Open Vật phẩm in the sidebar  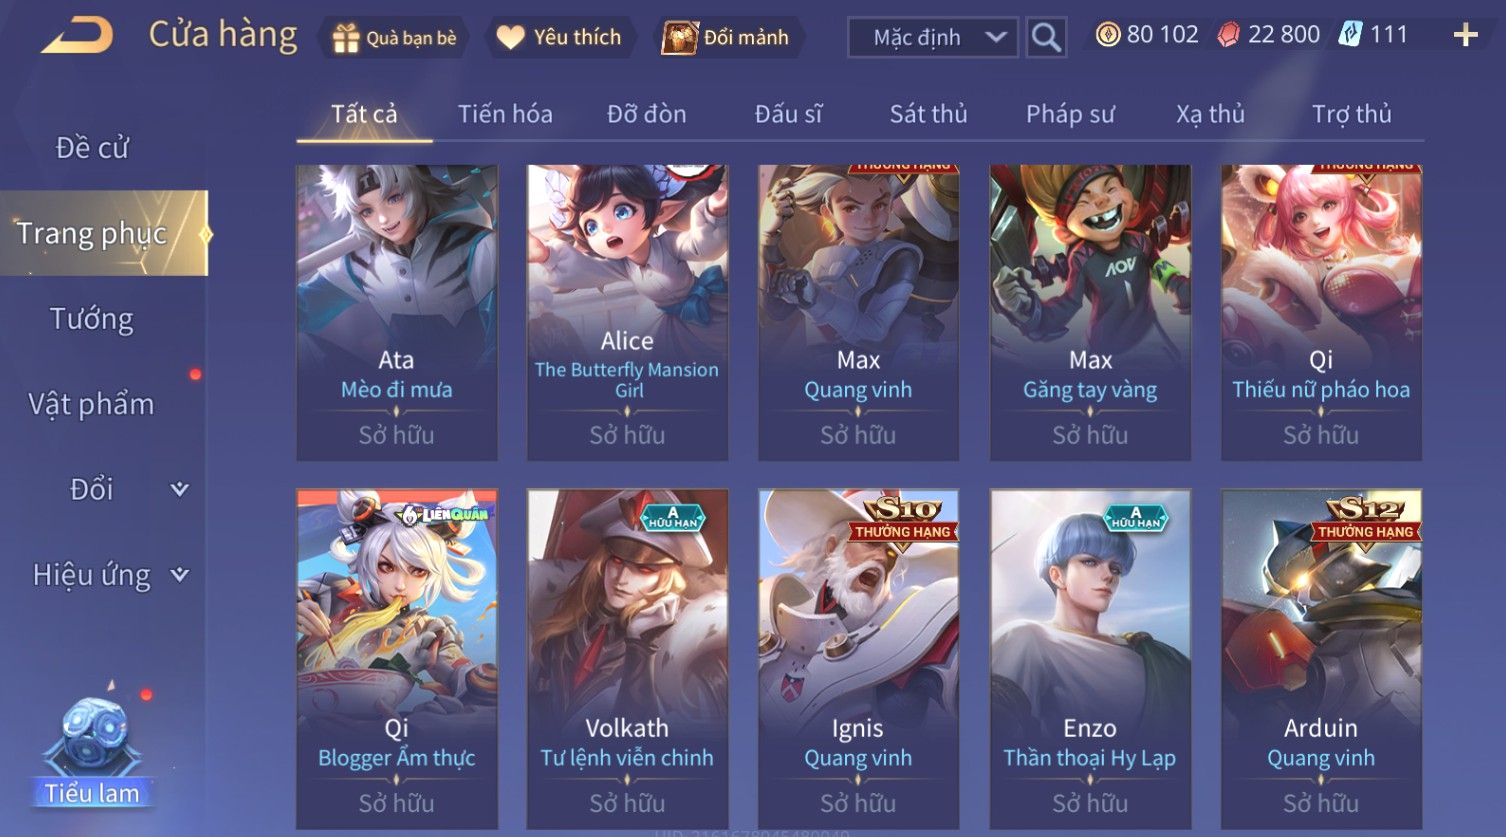tap(92, 404)
